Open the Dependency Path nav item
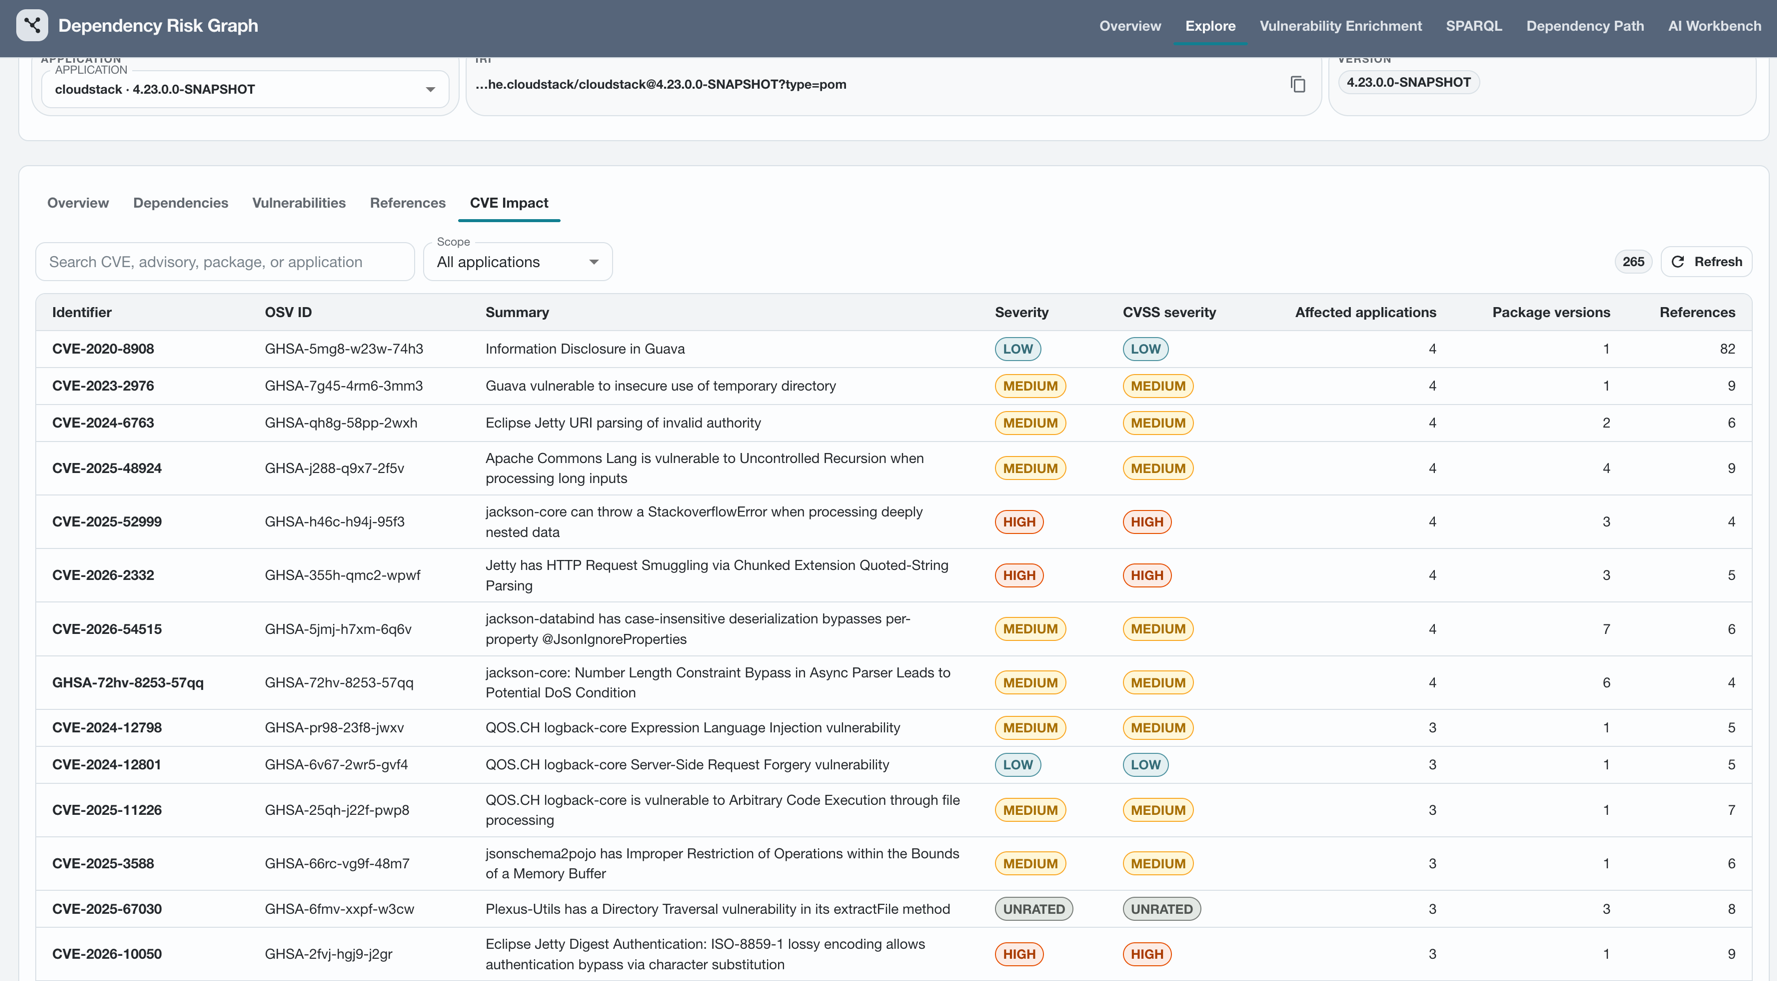 coord(1584,26)
